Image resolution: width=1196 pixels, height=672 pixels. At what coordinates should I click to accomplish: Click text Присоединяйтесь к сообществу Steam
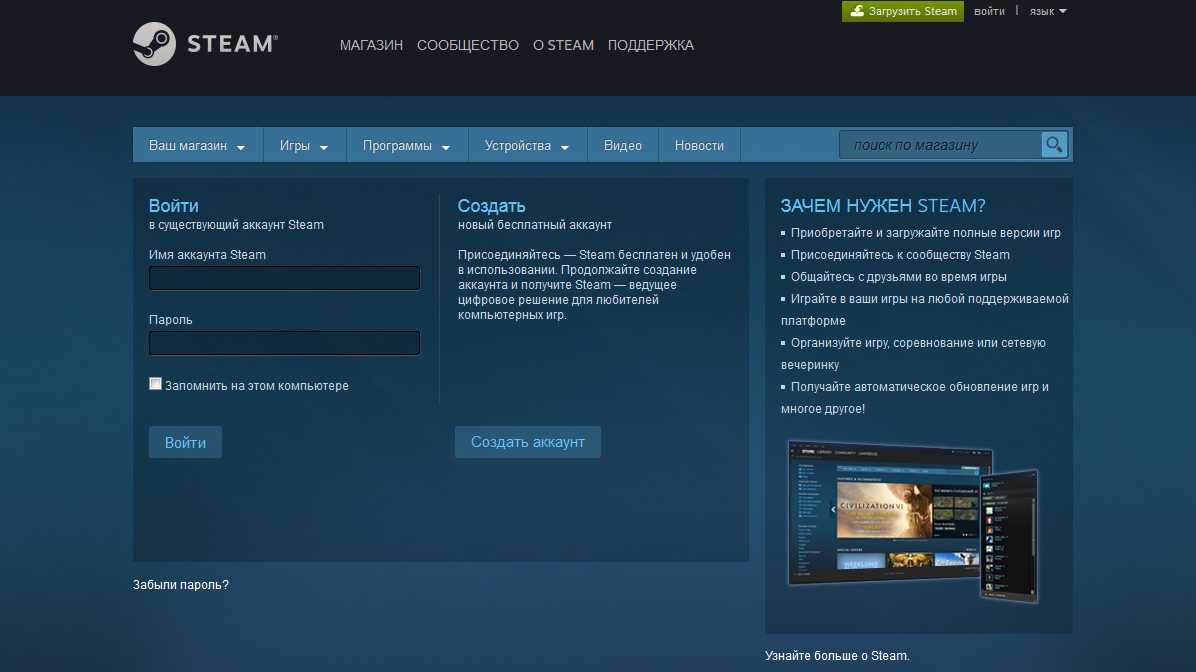(x=900, y=255)
